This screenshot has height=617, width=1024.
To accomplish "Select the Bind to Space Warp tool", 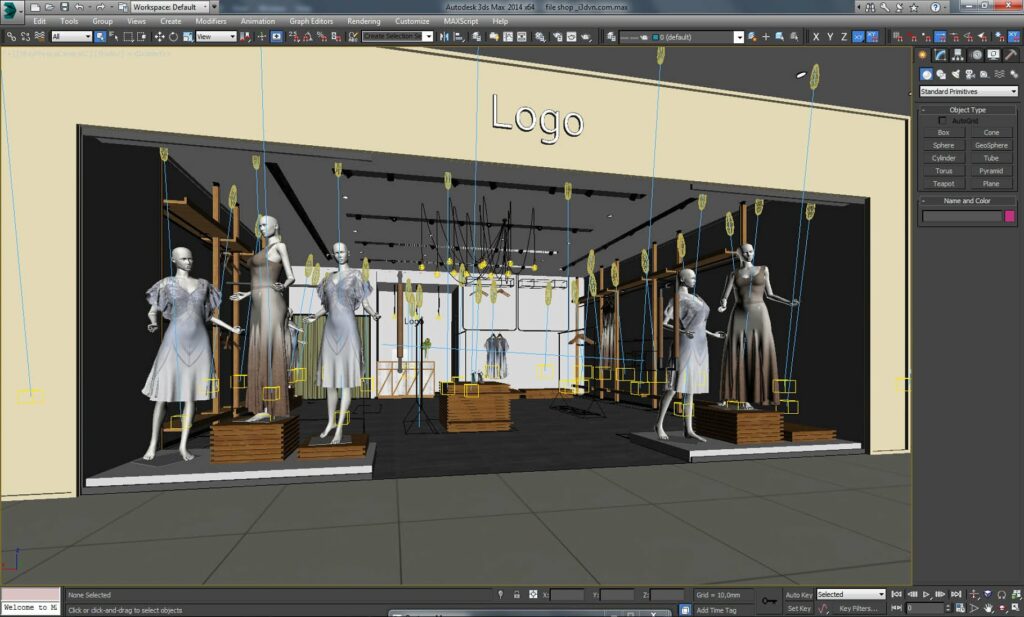I will (x=40, y=37).
